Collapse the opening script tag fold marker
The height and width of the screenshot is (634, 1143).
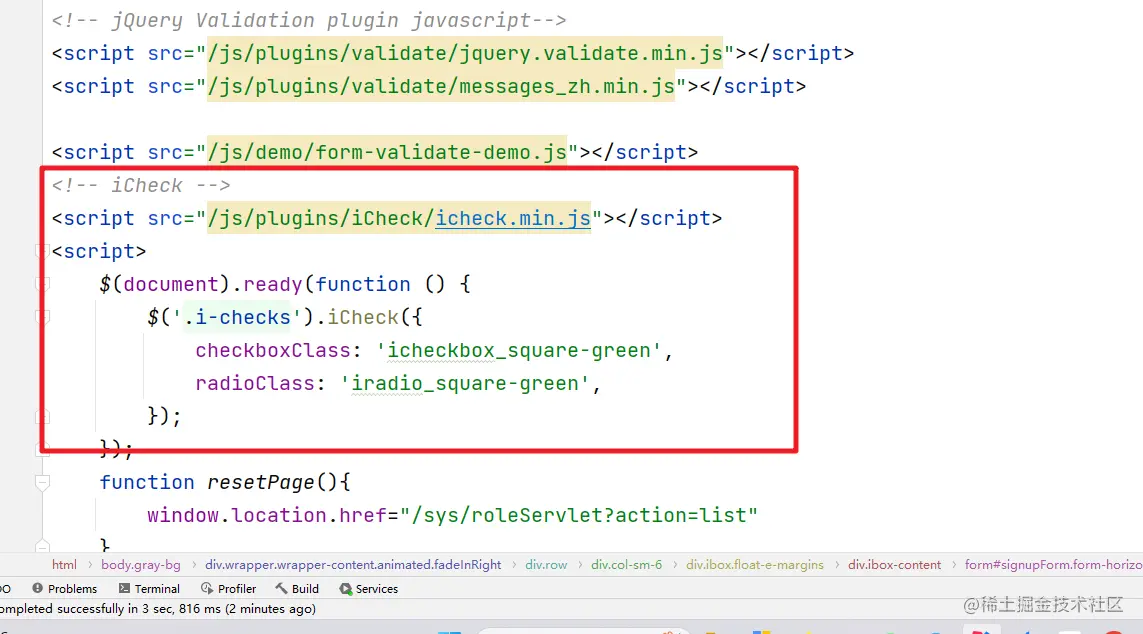pyautogui.click(x=42, y=251)
